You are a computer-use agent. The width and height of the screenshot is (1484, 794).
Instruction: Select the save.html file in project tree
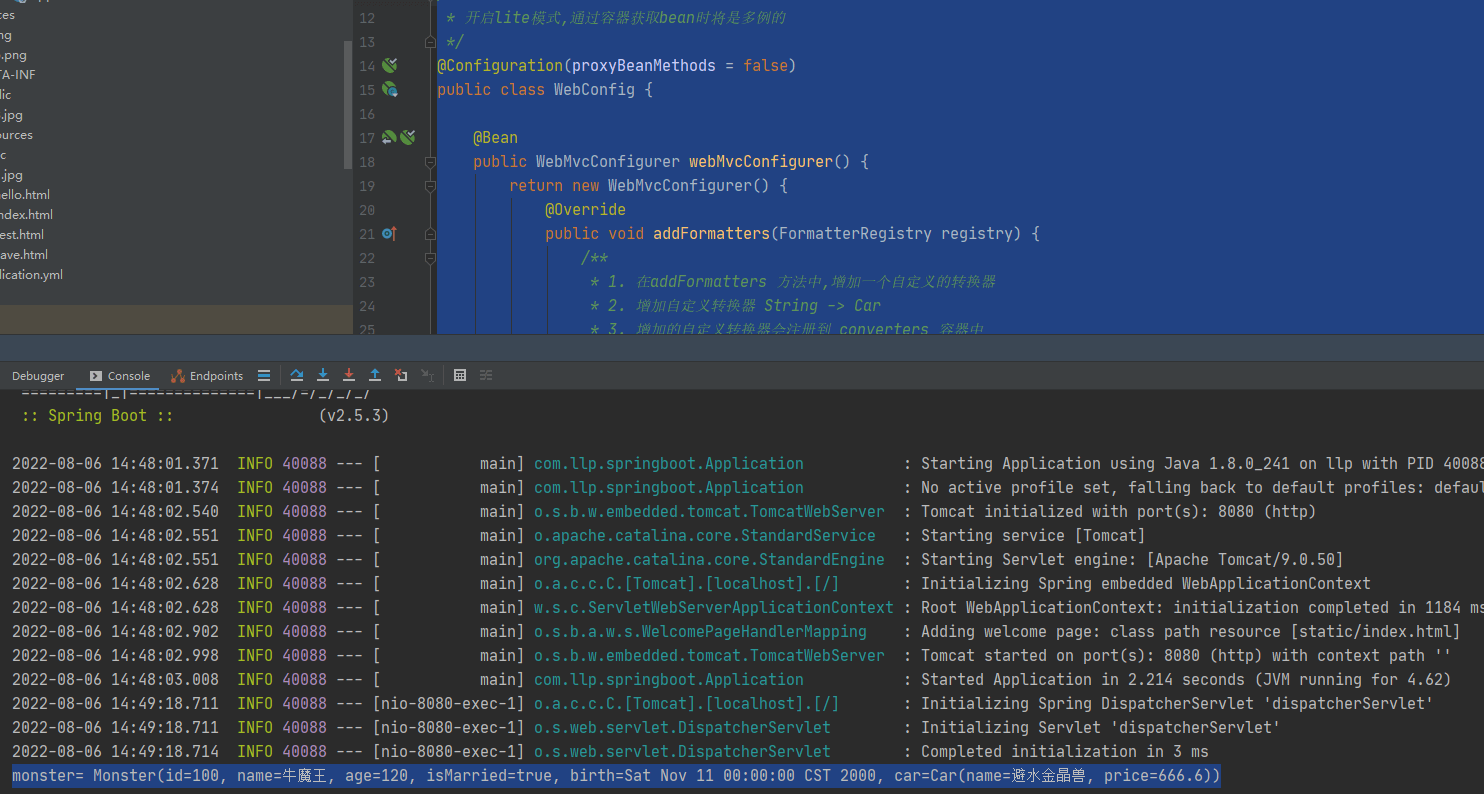pyautogui.click(x=24, y=255)
